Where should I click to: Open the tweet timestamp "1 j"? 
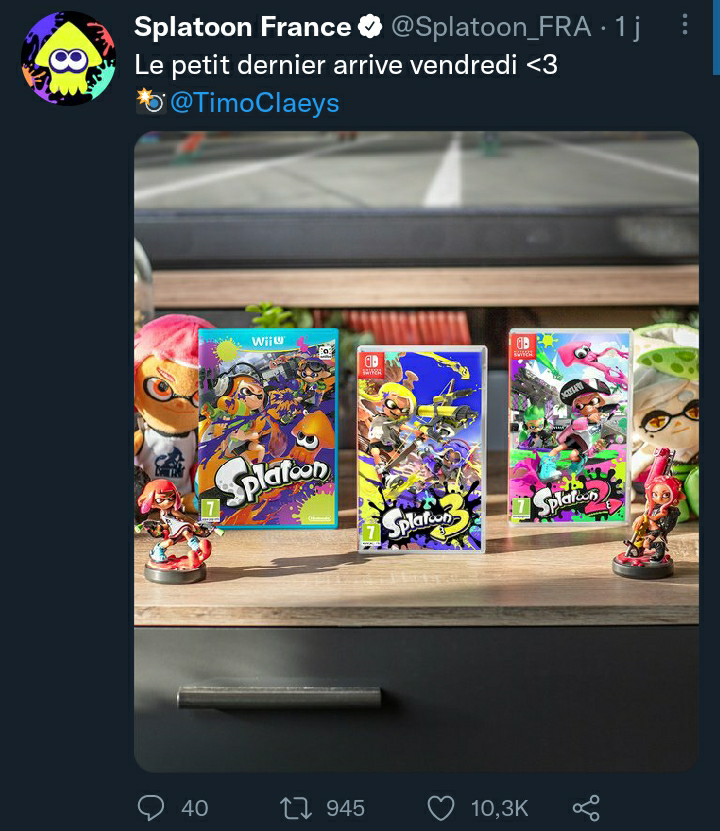click(x=627, y=27)
